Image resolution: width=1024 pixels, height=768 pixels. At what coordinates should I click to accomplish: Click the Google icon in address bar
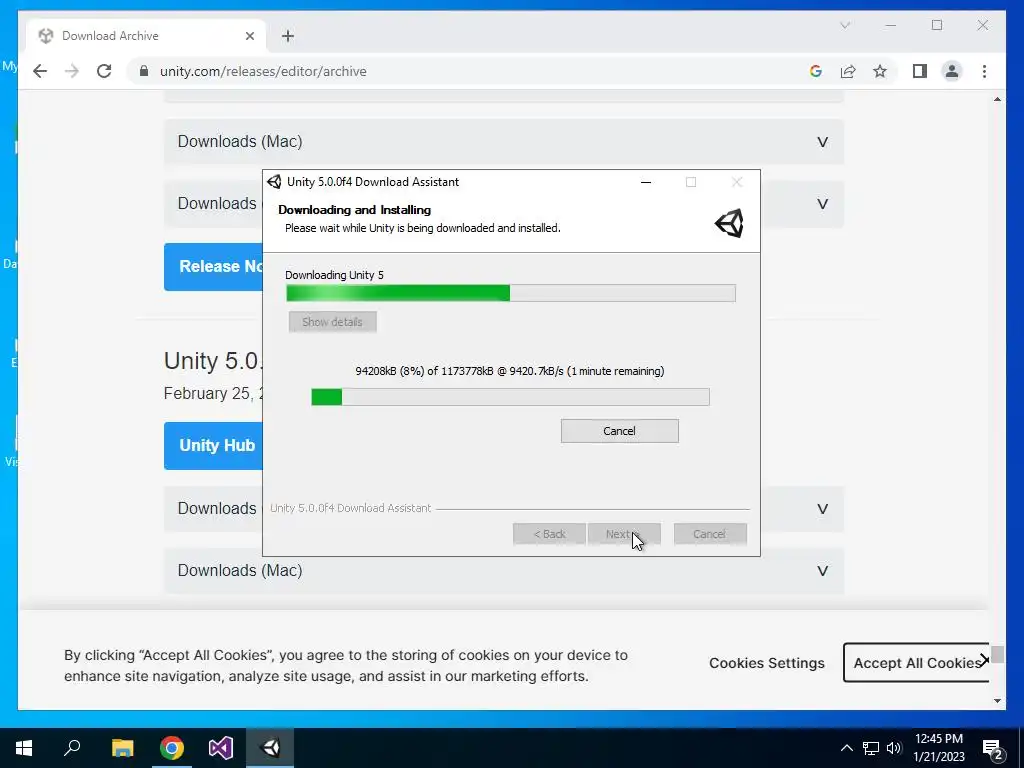point(816,71)
